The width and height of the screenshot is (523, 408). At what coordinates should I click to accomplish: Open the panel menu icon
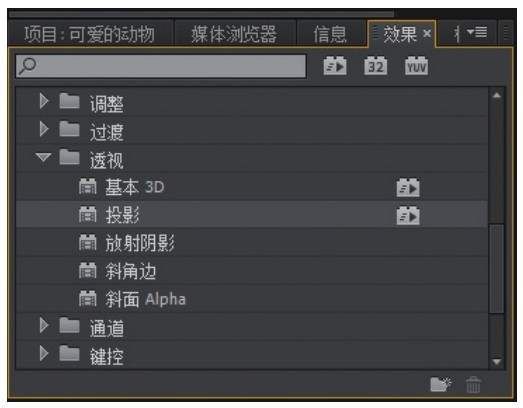tap(477, 32)
